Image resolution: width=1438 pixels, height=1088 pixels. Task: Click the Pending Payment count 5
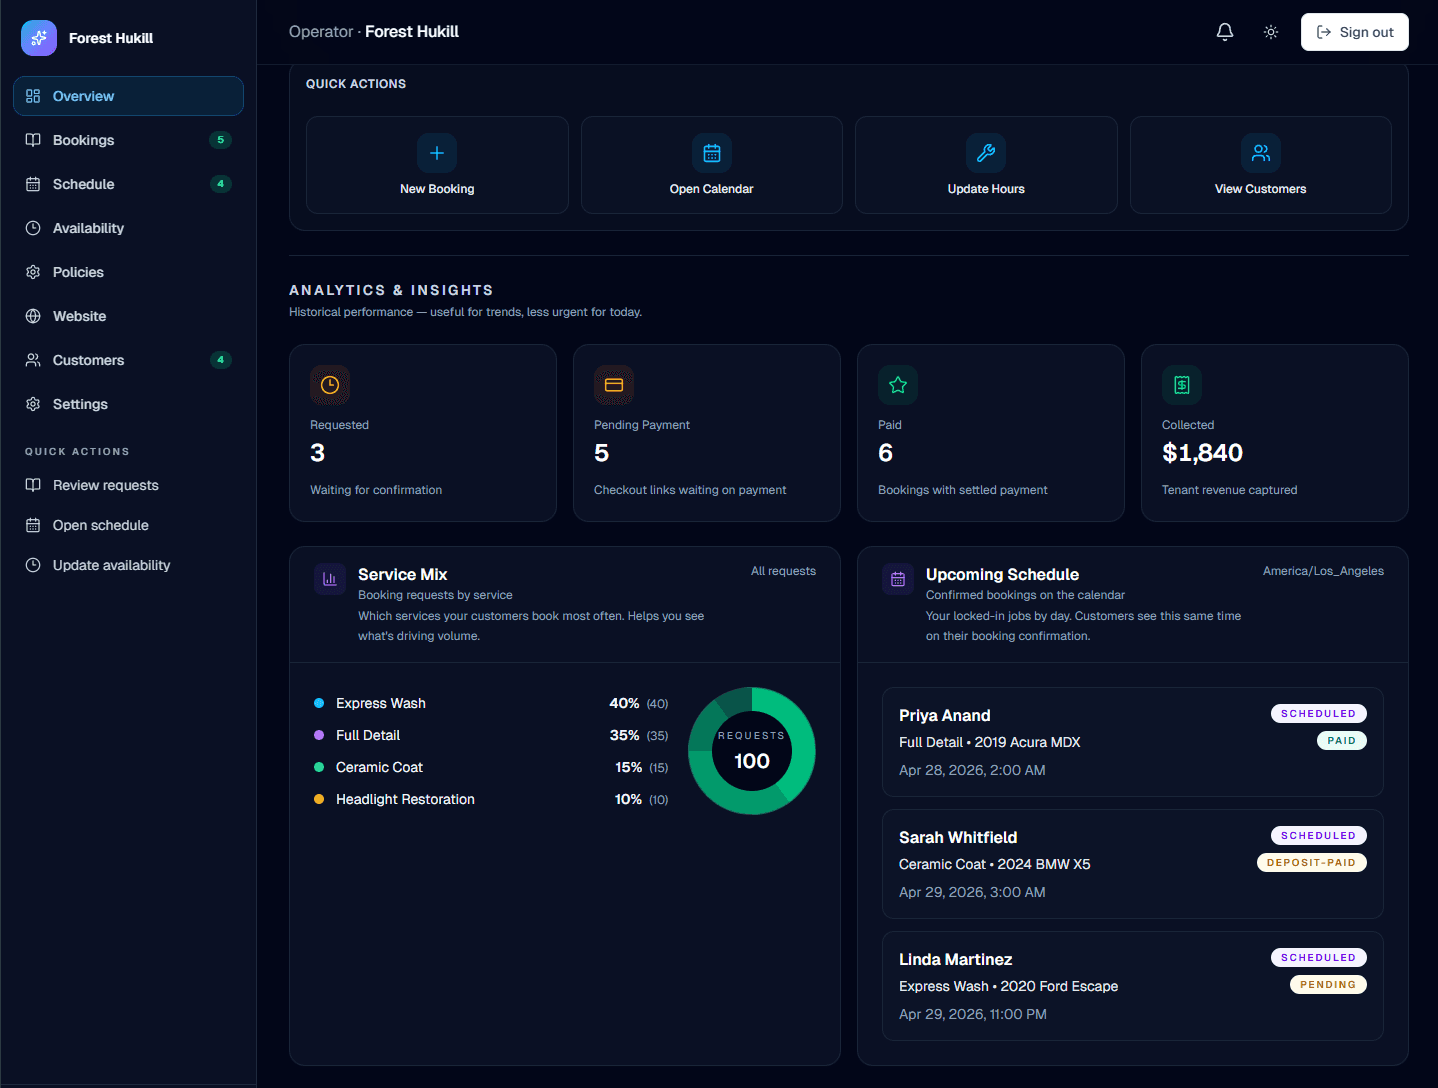[601, 453]
